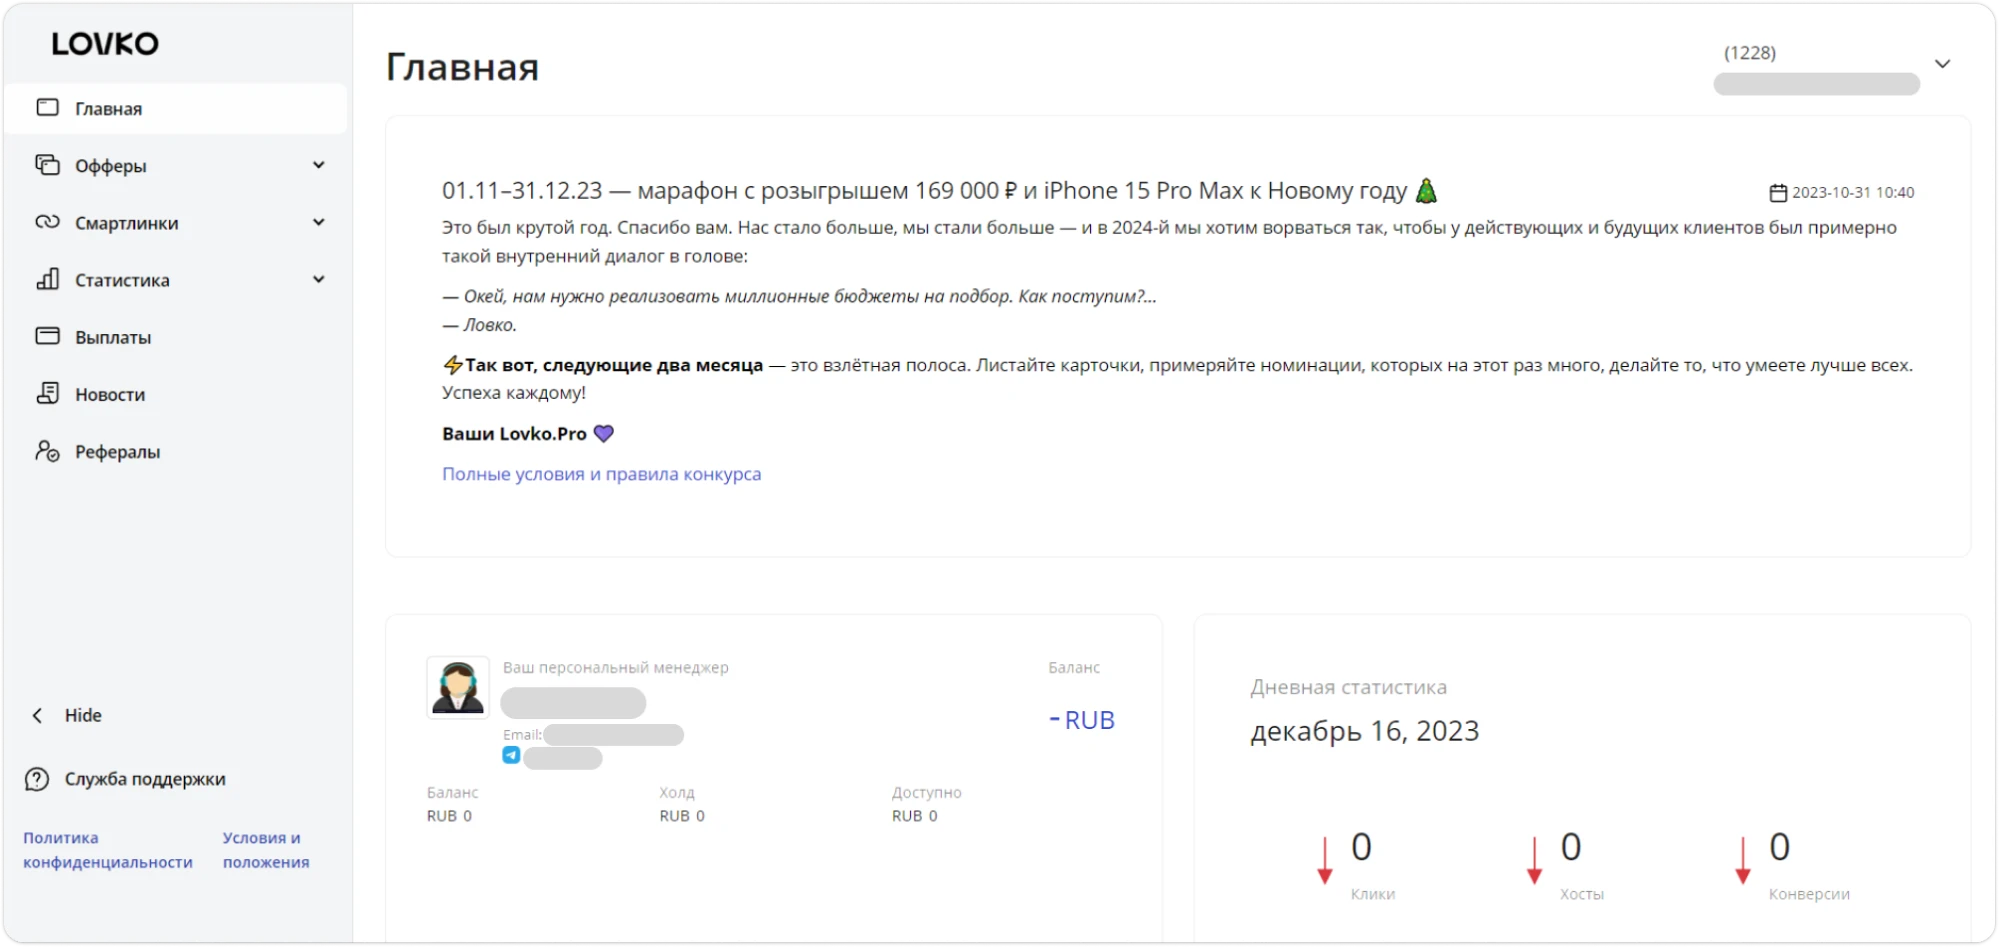Click the Hide left chevron icon
Image resolution: width=1999 pixels, height=947 pixels.
click(37, 715)
